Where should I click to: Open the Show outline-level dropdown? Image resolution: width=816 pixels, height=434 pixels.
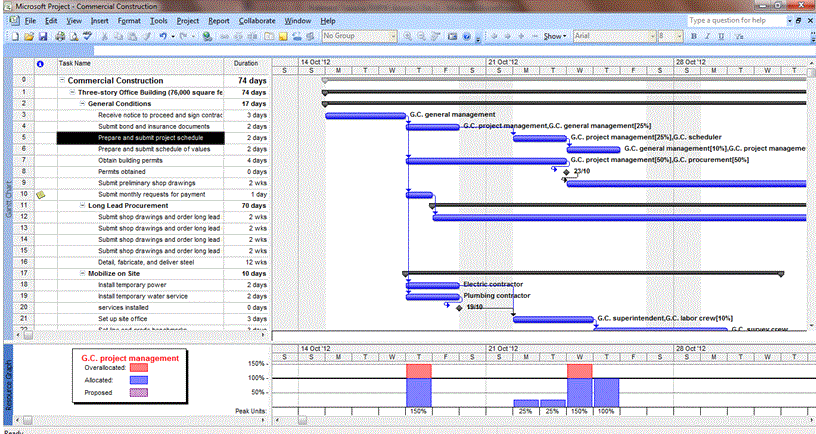pos(555,36)
